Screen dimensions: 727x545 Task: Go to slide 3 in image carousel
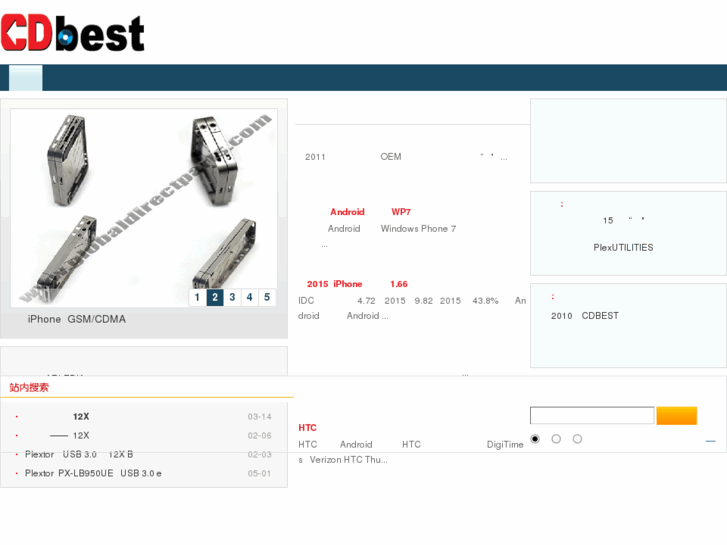click(x=232, y=297)
